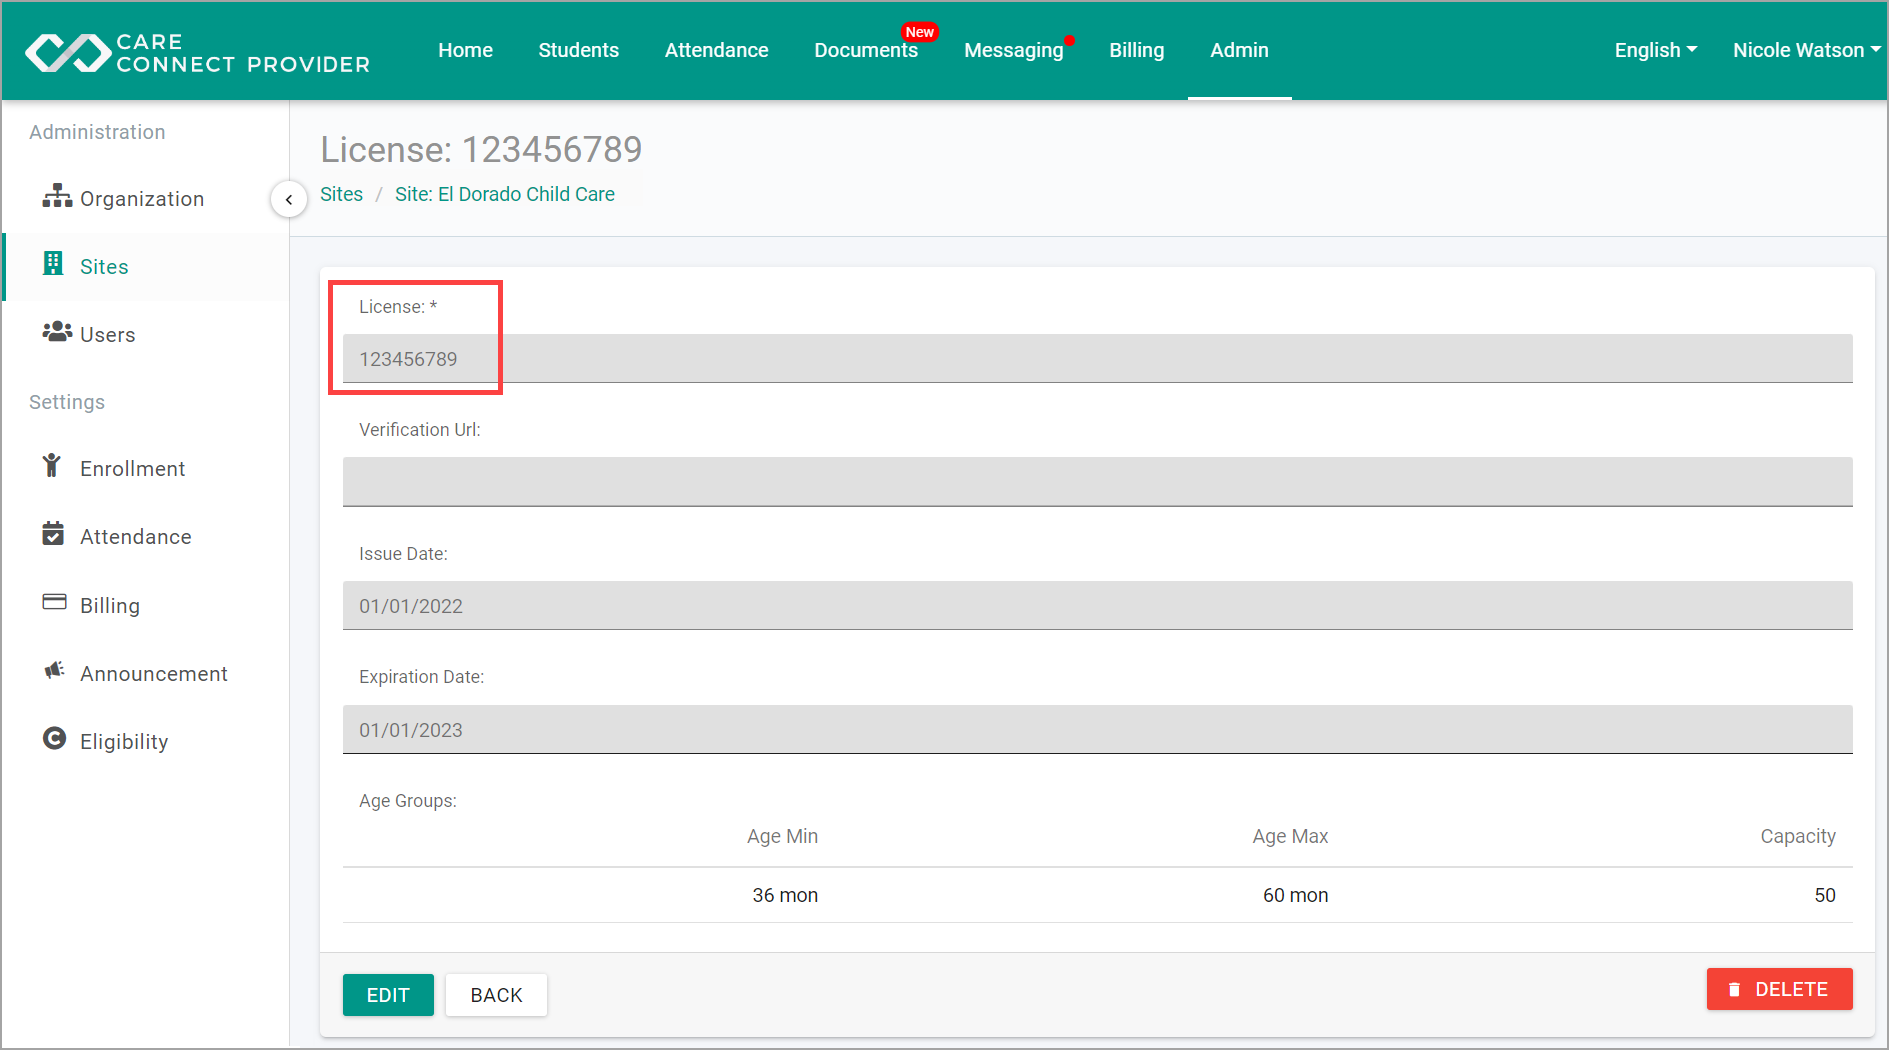Image resolution: width=1889 pixels, height=1050 pixels.
Task: Click the Eligibility circle icon
Action: [x=54, y=739]
